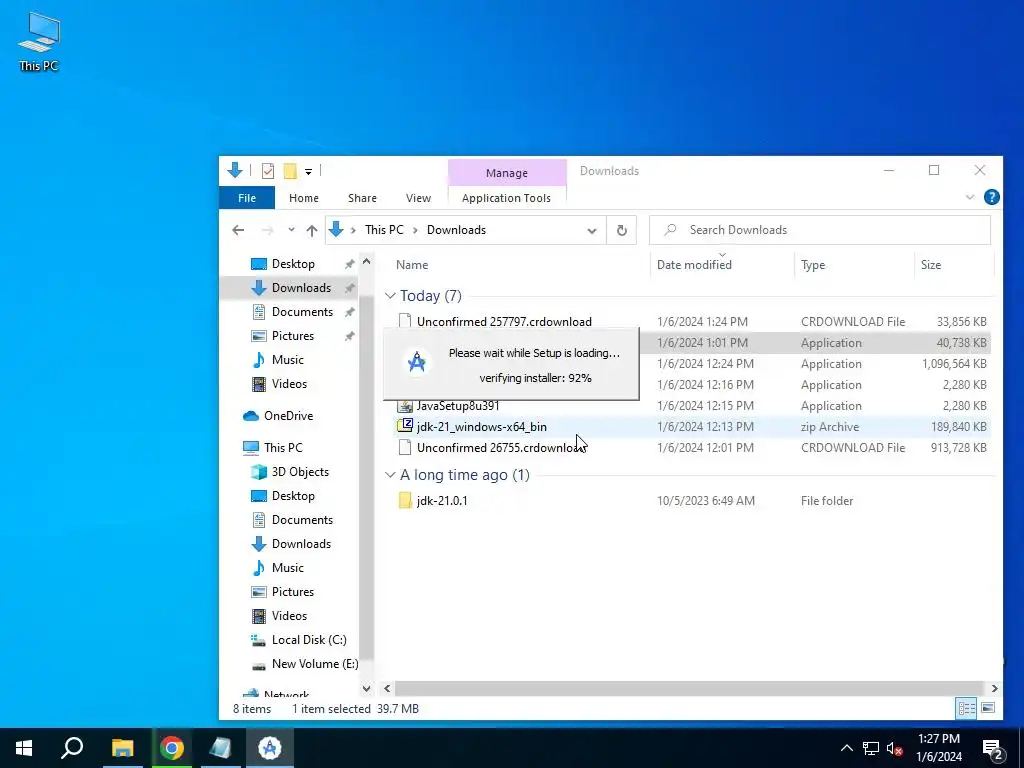Collapse the Today (7) group
1024x768 pixels.
click(391, 296)
